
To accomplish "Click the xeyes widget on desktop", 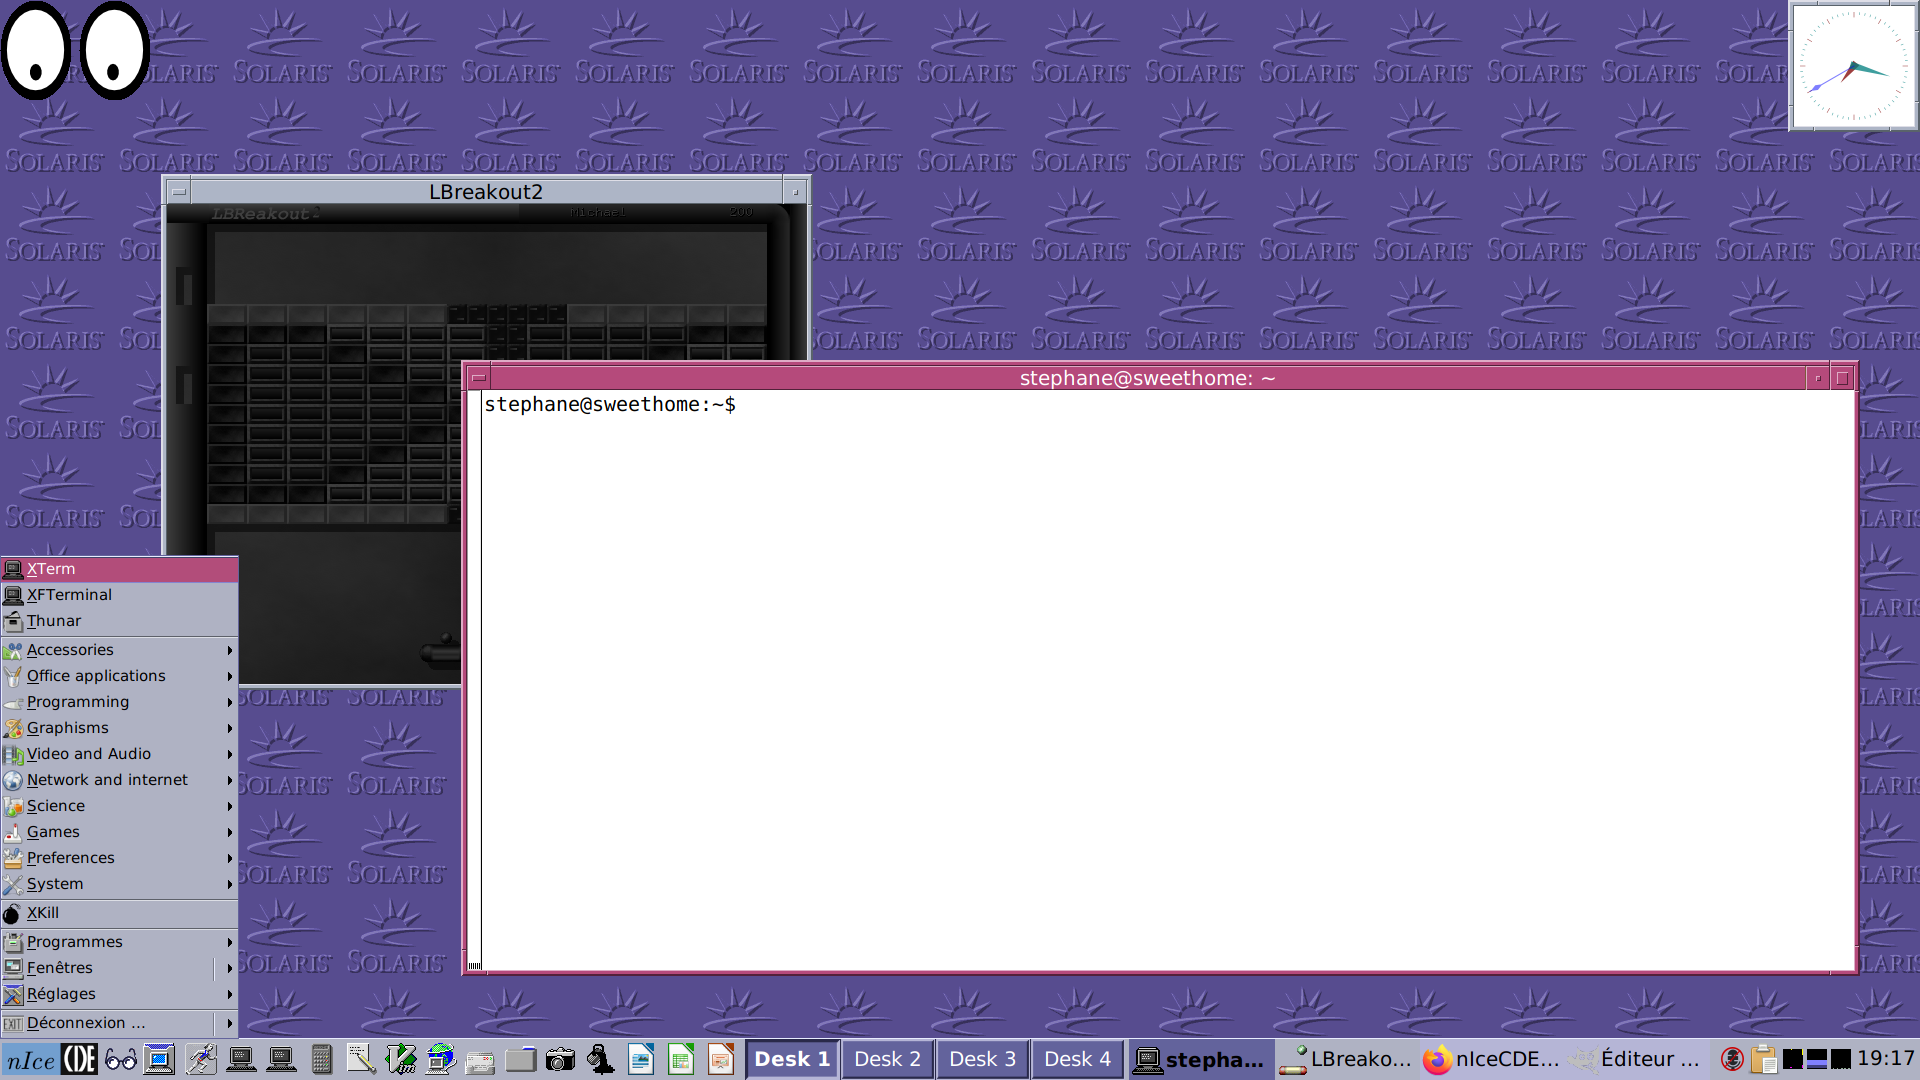I will (x=75, y=50).
